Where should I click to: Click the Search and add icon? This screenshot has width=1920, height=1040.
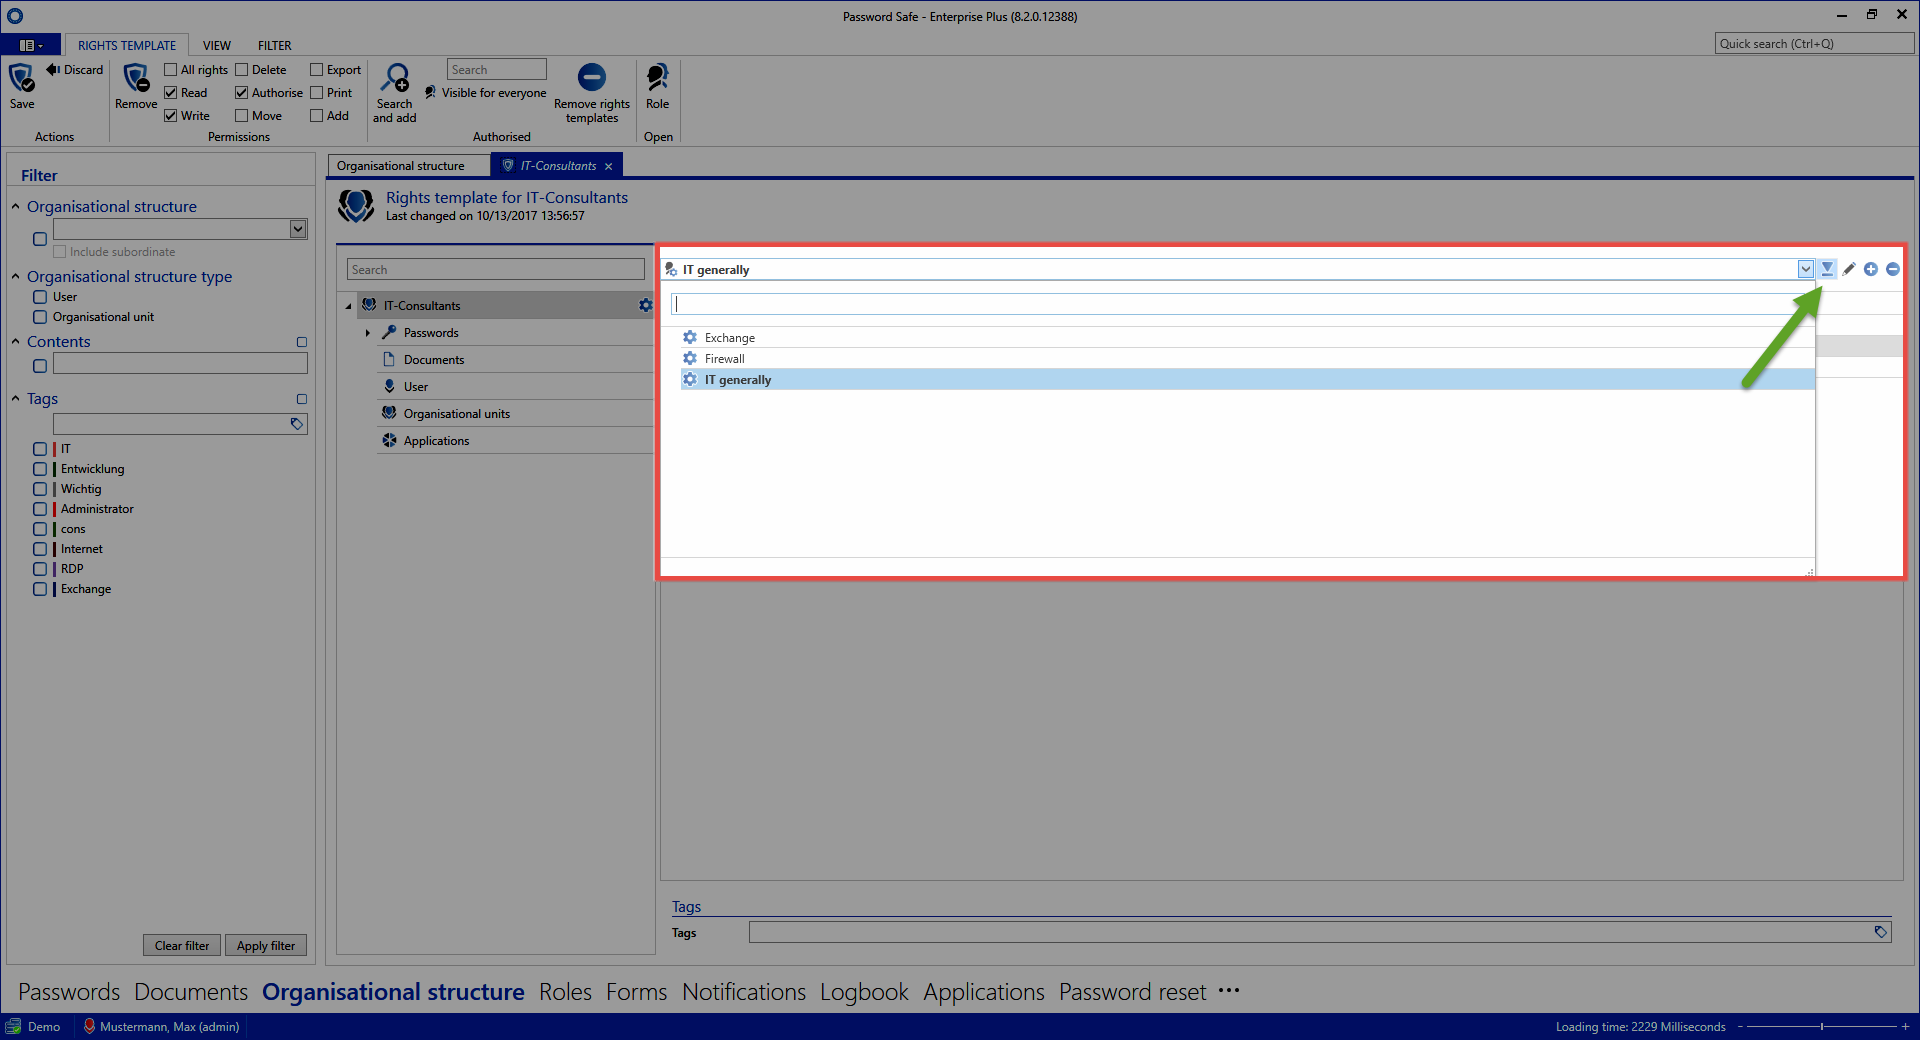click(x=395, y=78)
